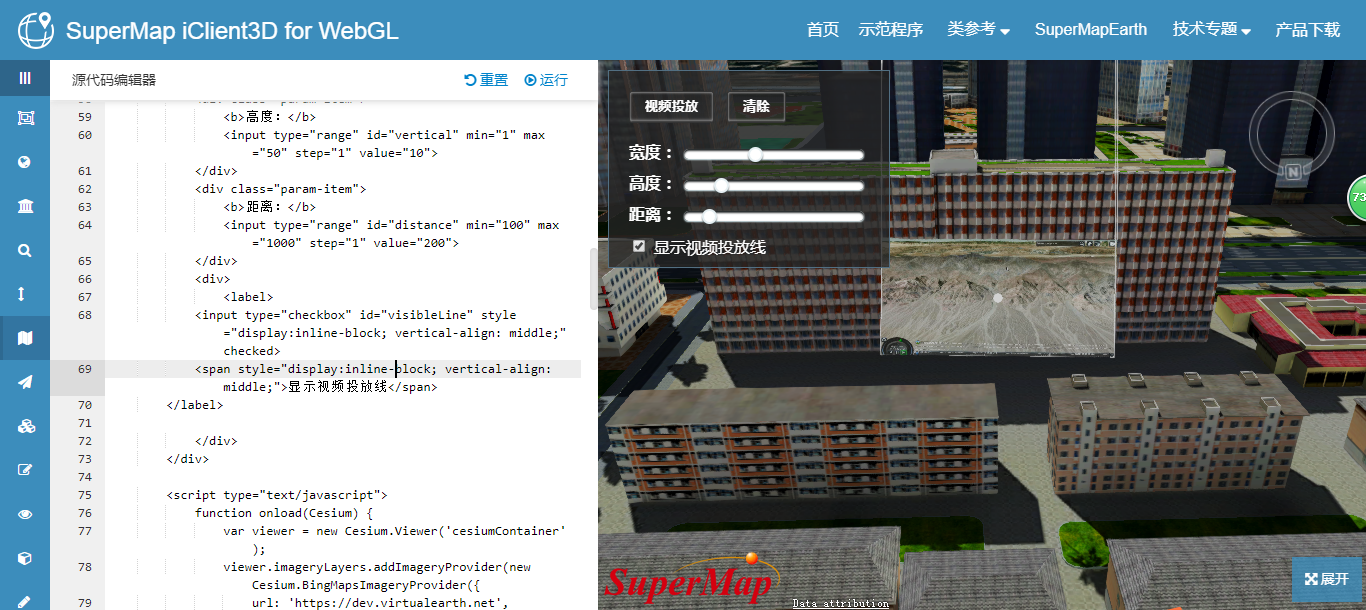1366x610 pixels.
Task: Click line number 69 in the gutter
Action: click(85, 369)
